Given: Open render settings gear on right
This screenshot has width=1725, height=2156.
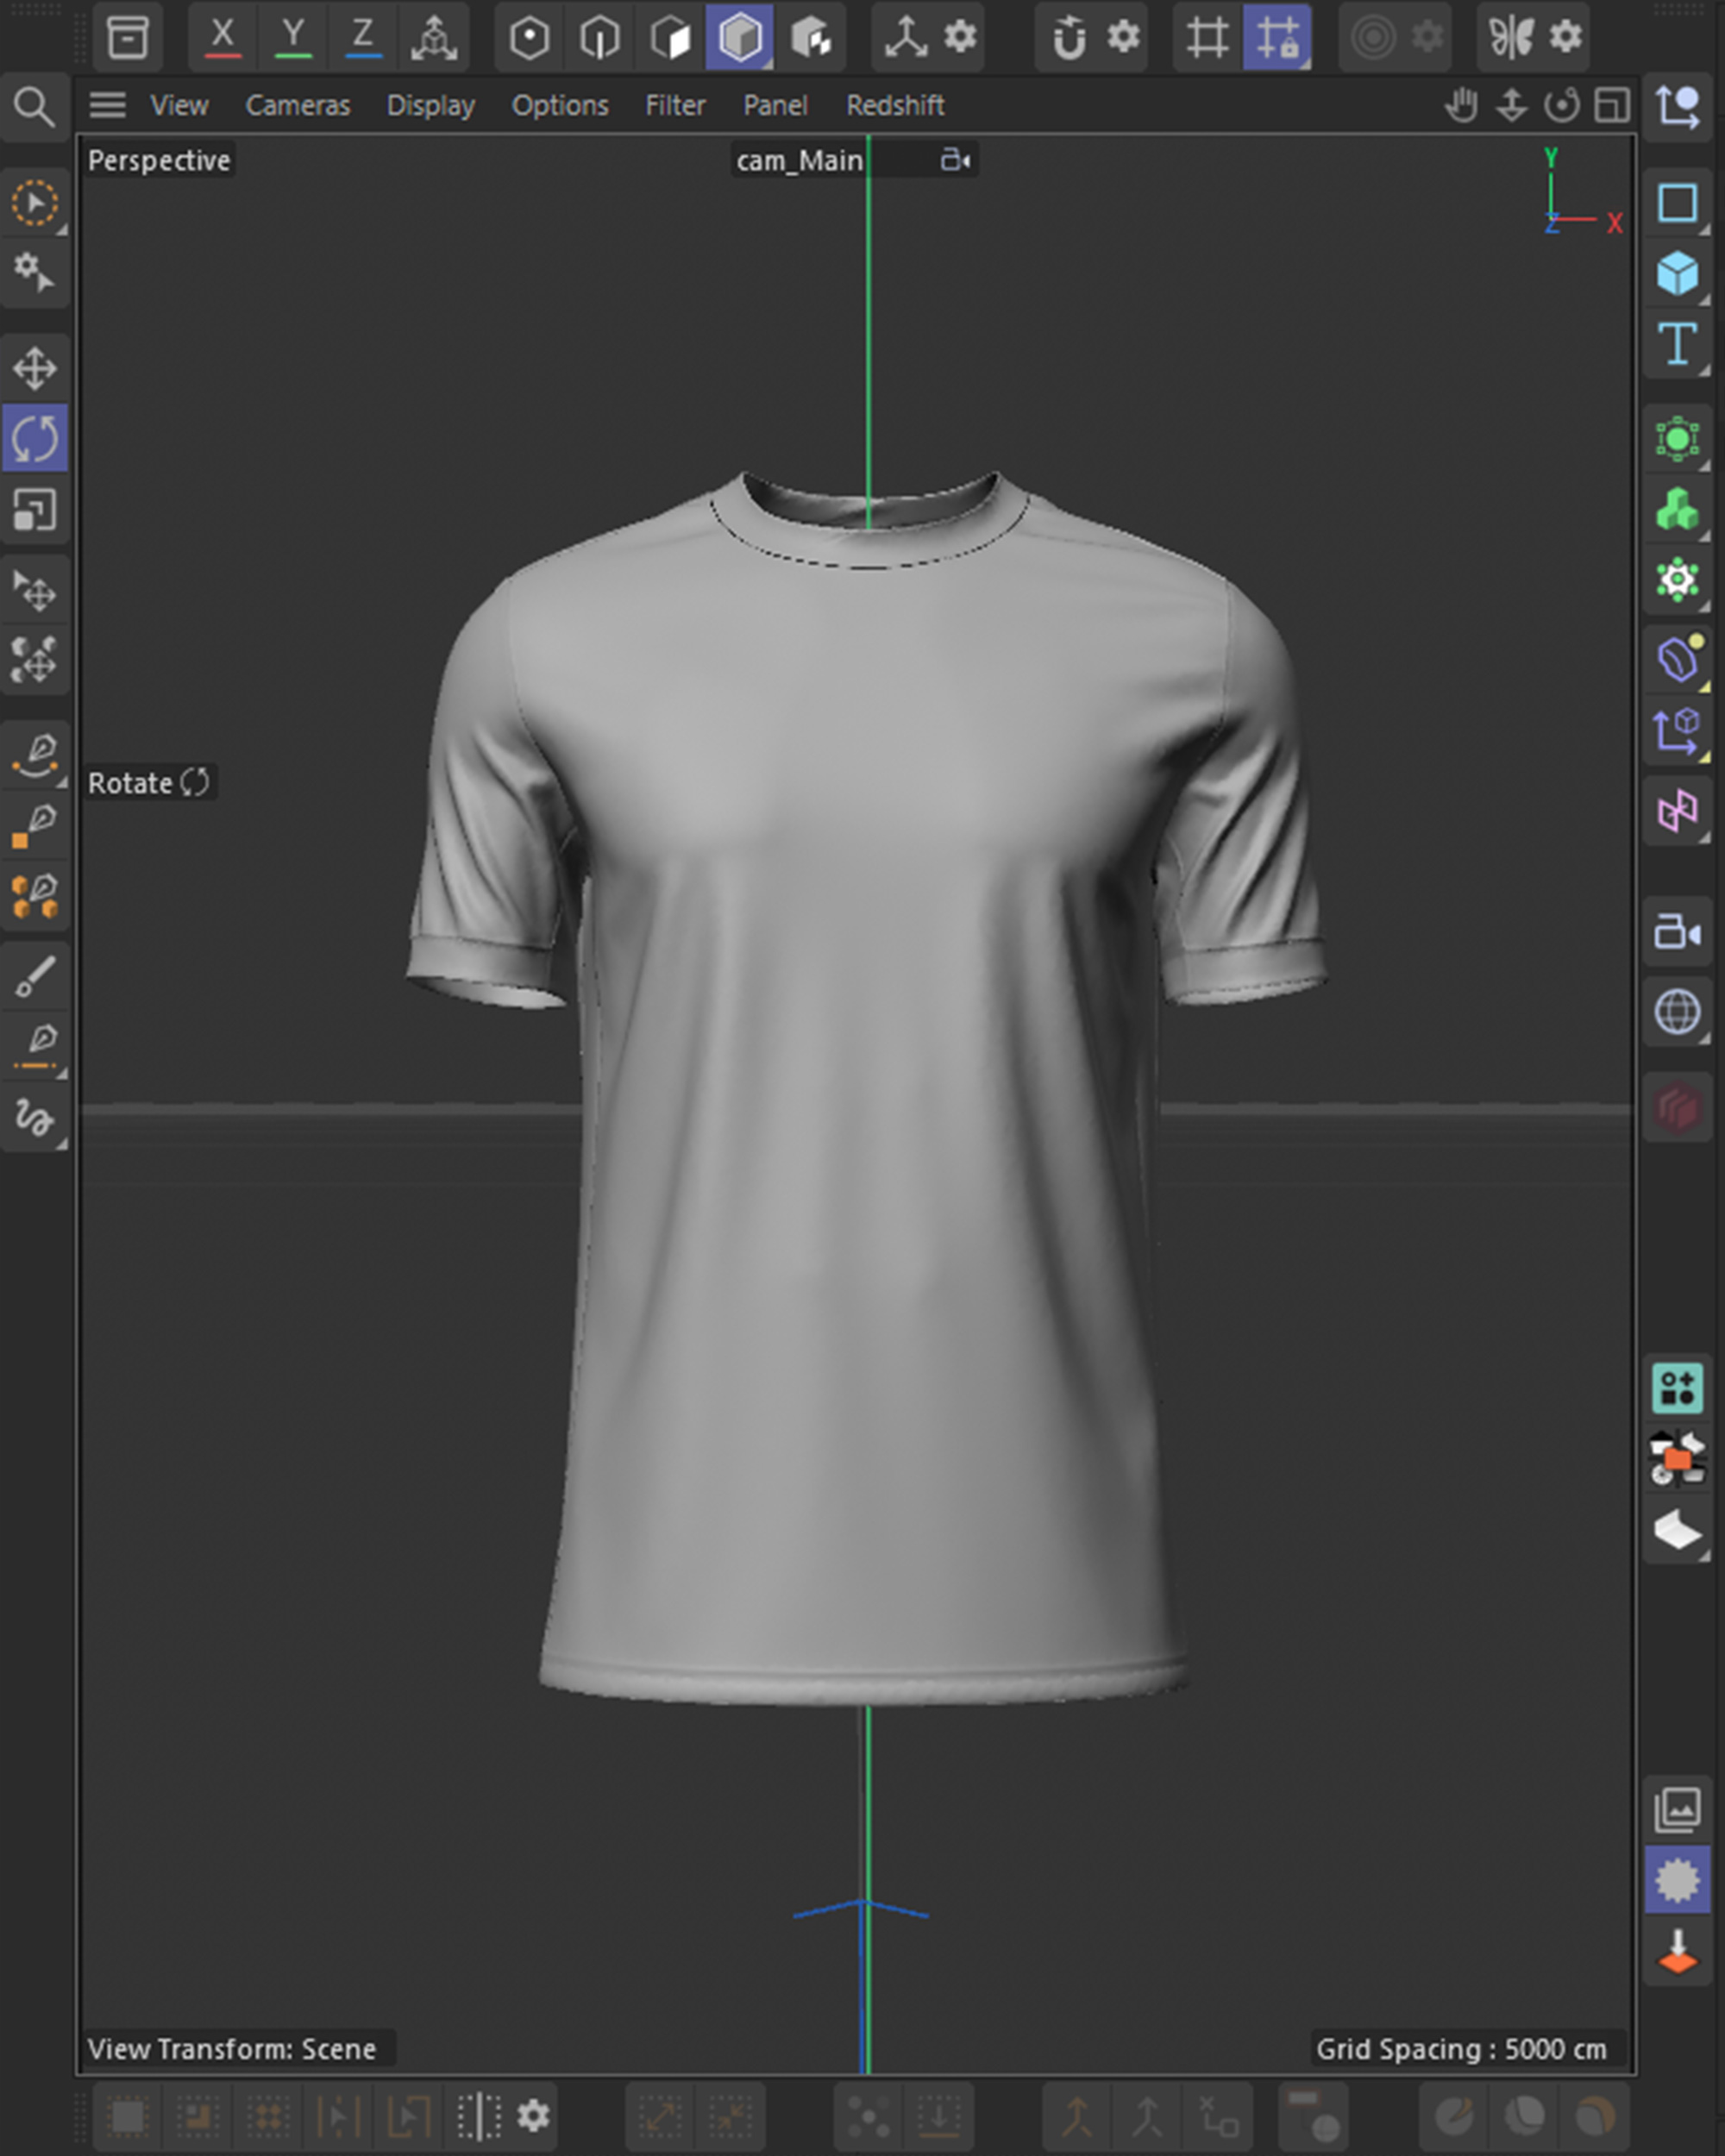Looking at the screenshot, I should point(1677,1881).
